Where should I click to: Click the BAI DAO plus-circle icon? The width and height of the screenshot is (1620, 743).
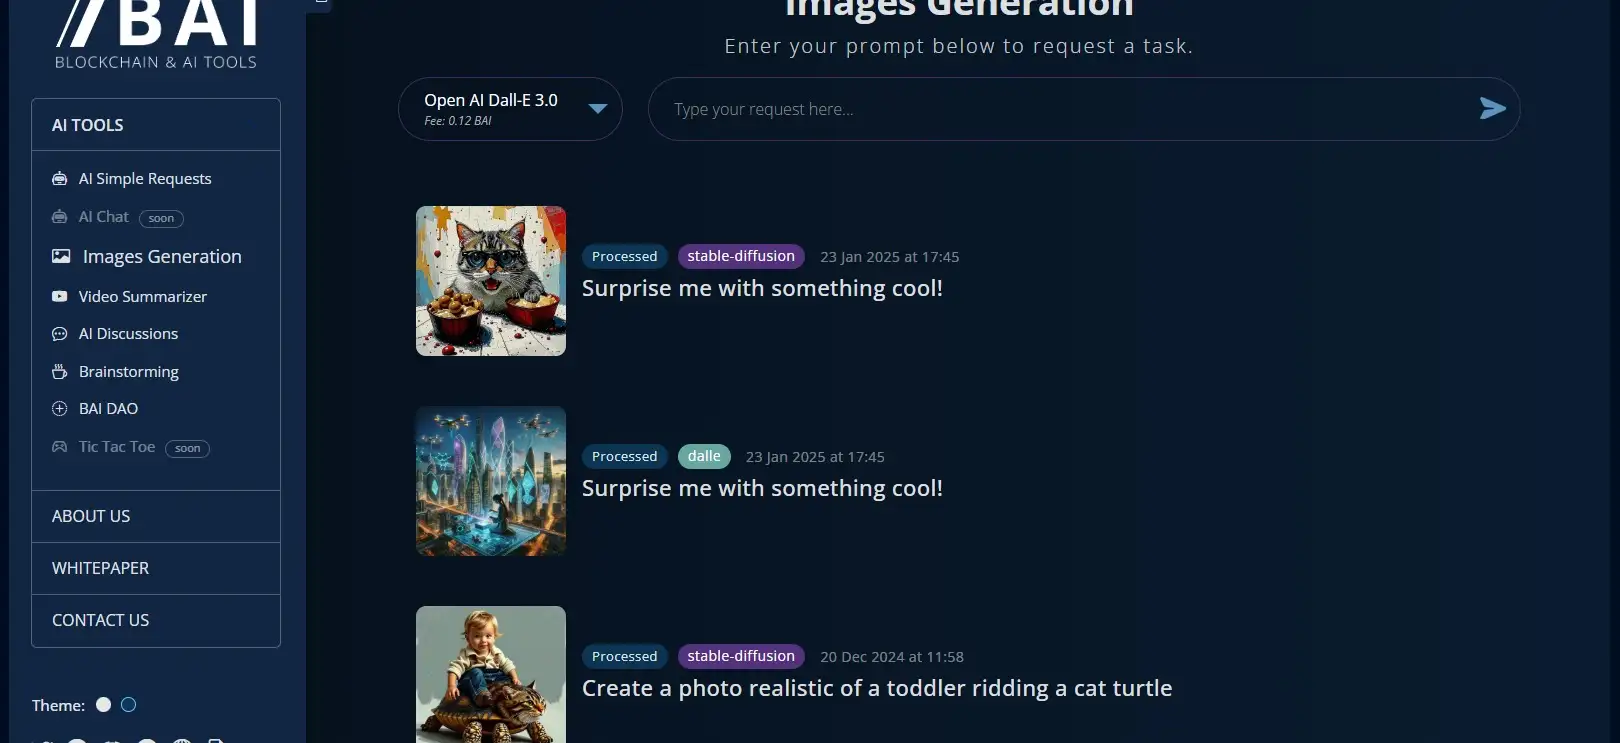[60, 409]
